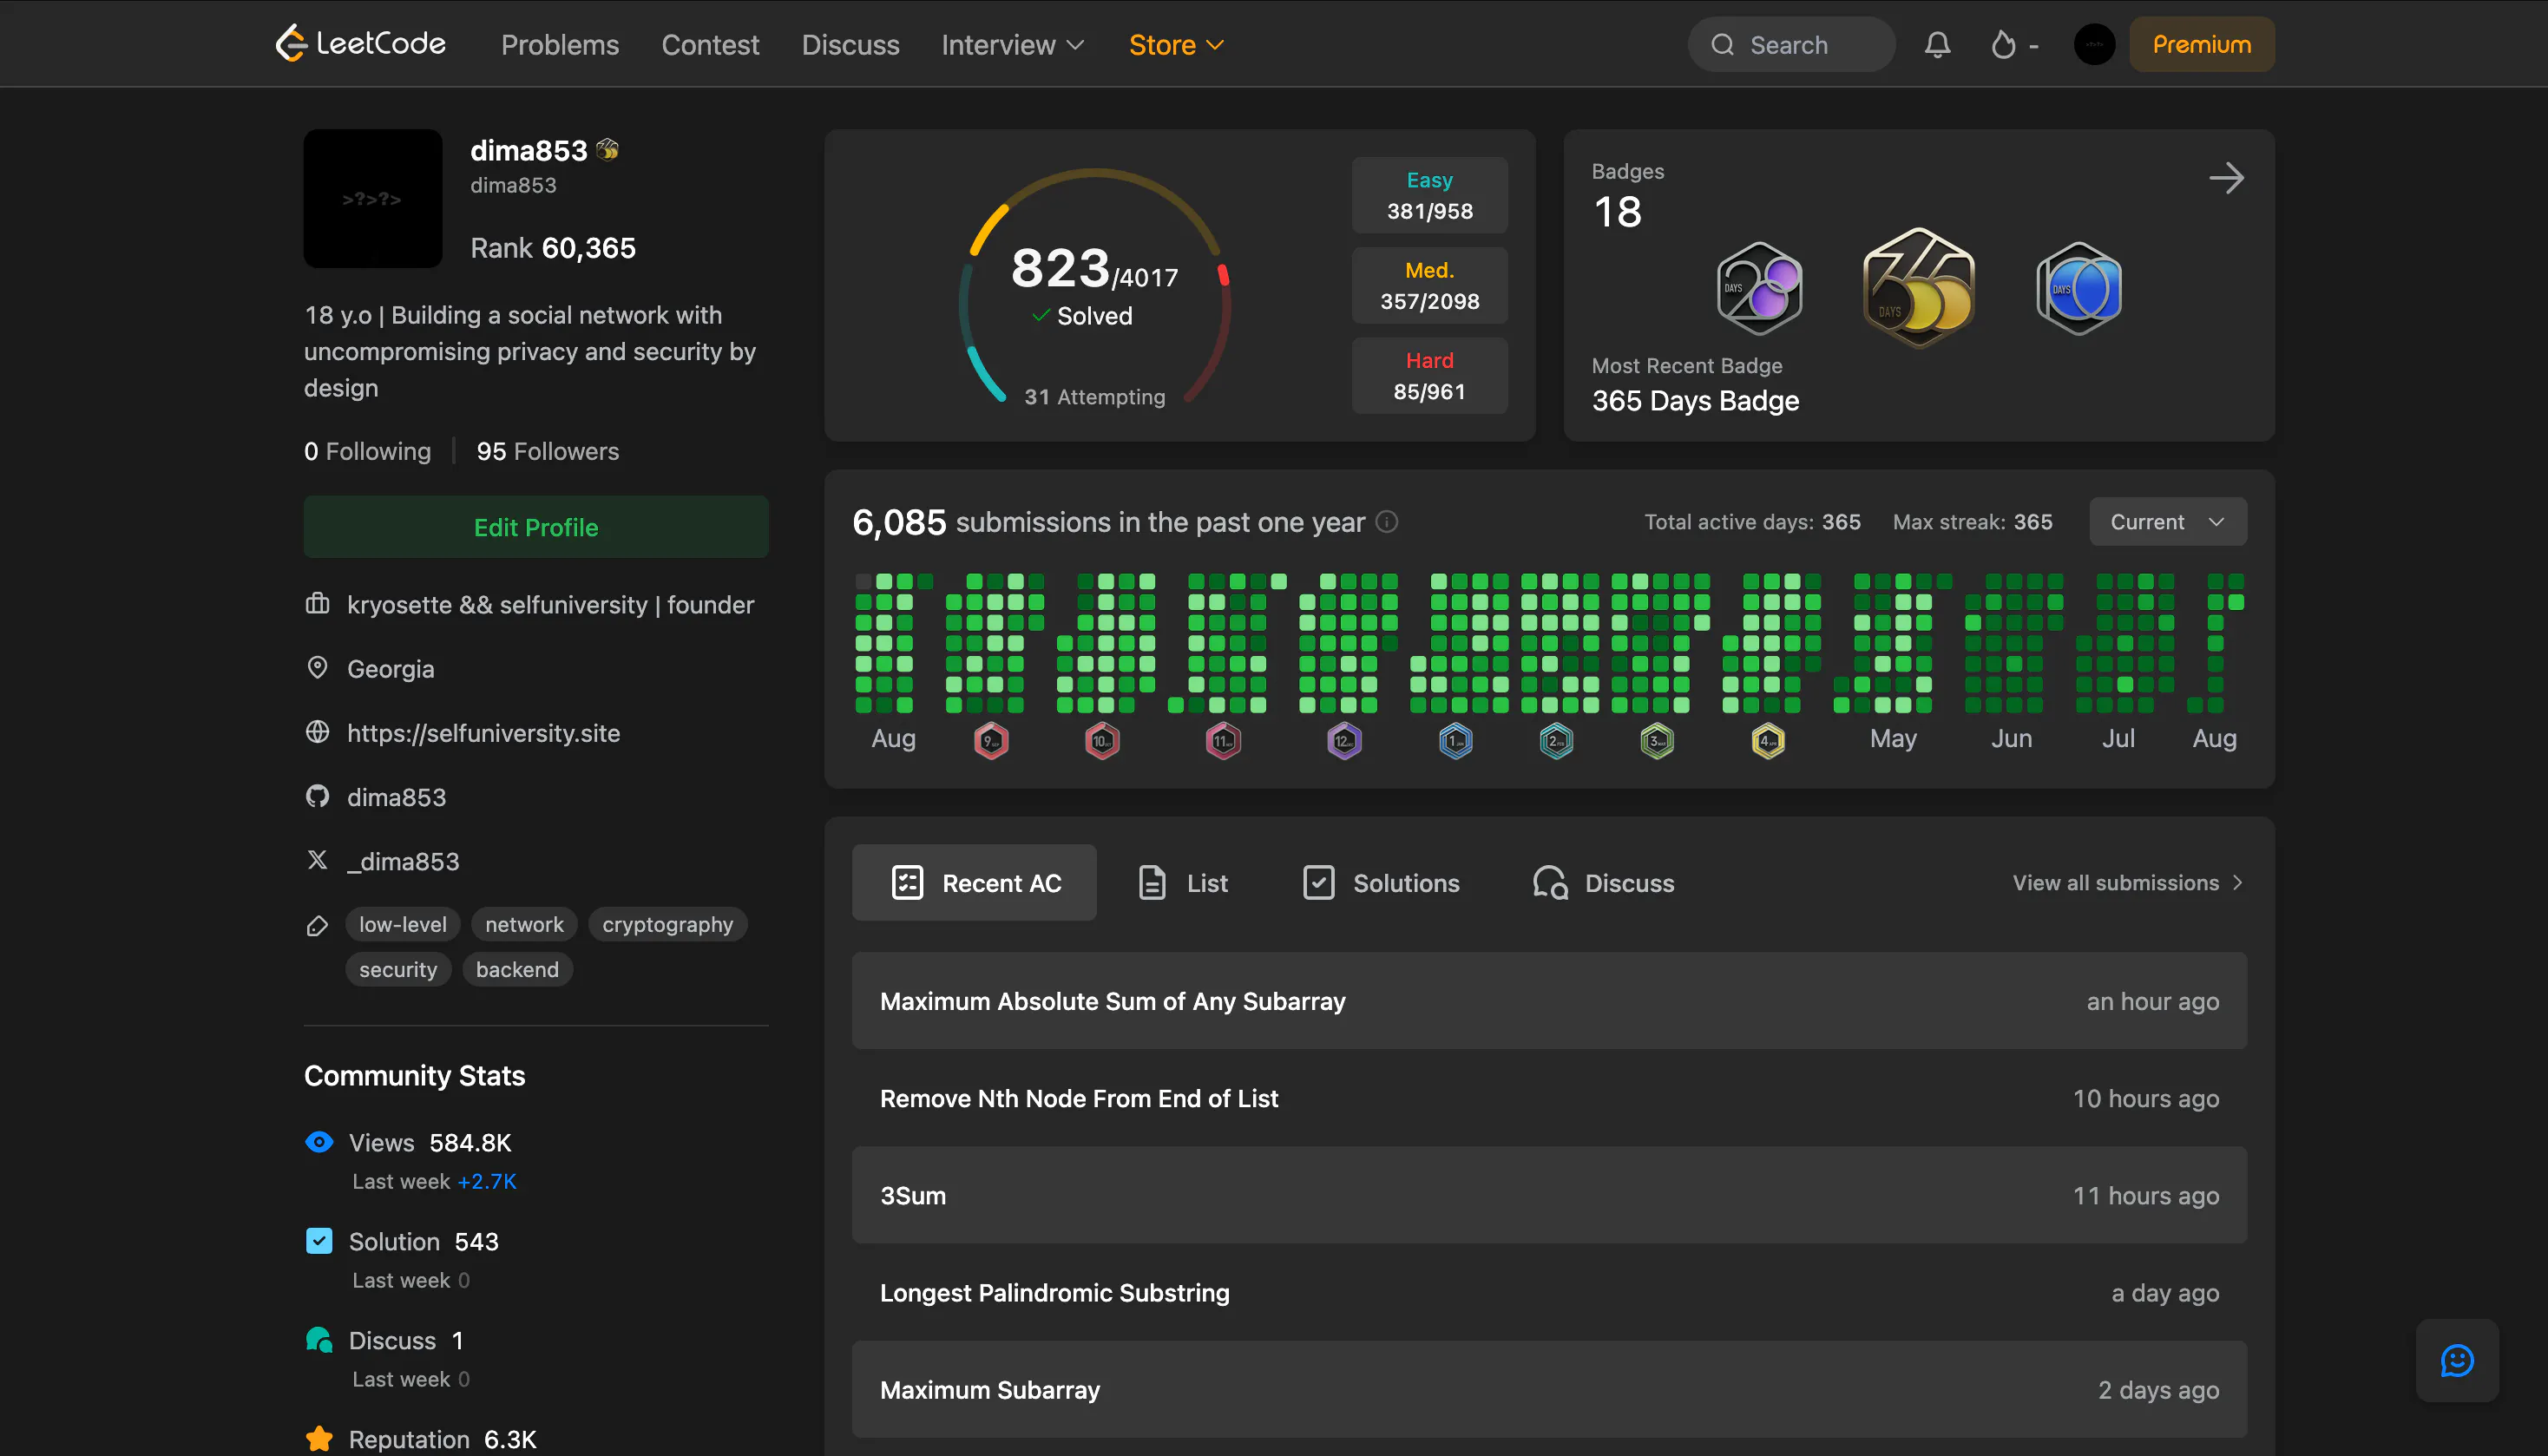Click the Premium button
Viewport: 2548px width, 1456px height.
pos(2202,45)
